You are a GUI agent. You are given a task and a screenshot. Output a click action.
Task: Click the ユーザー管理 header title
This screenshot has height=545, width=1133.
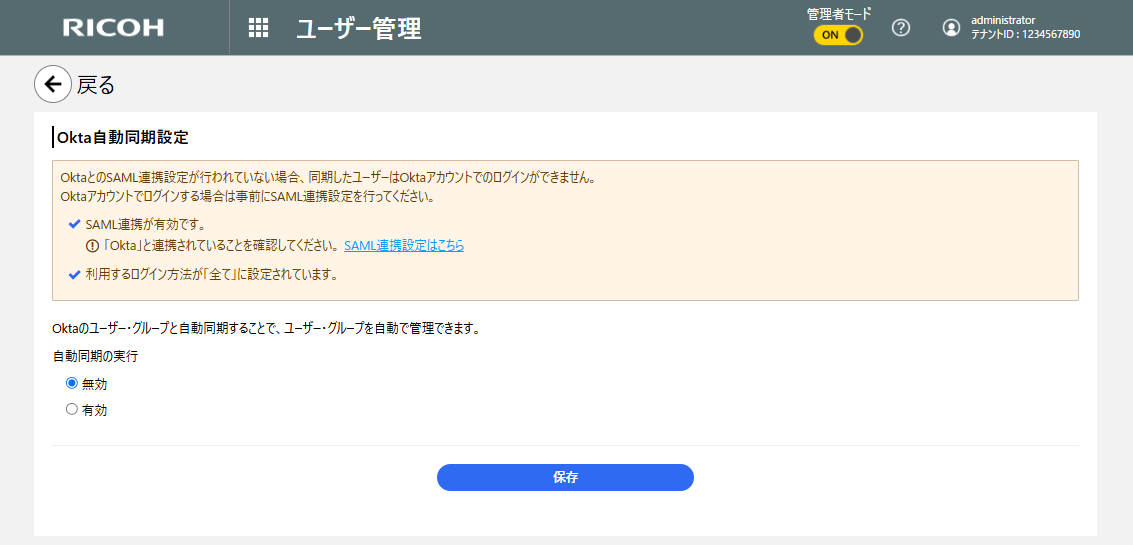pos(359,28)
